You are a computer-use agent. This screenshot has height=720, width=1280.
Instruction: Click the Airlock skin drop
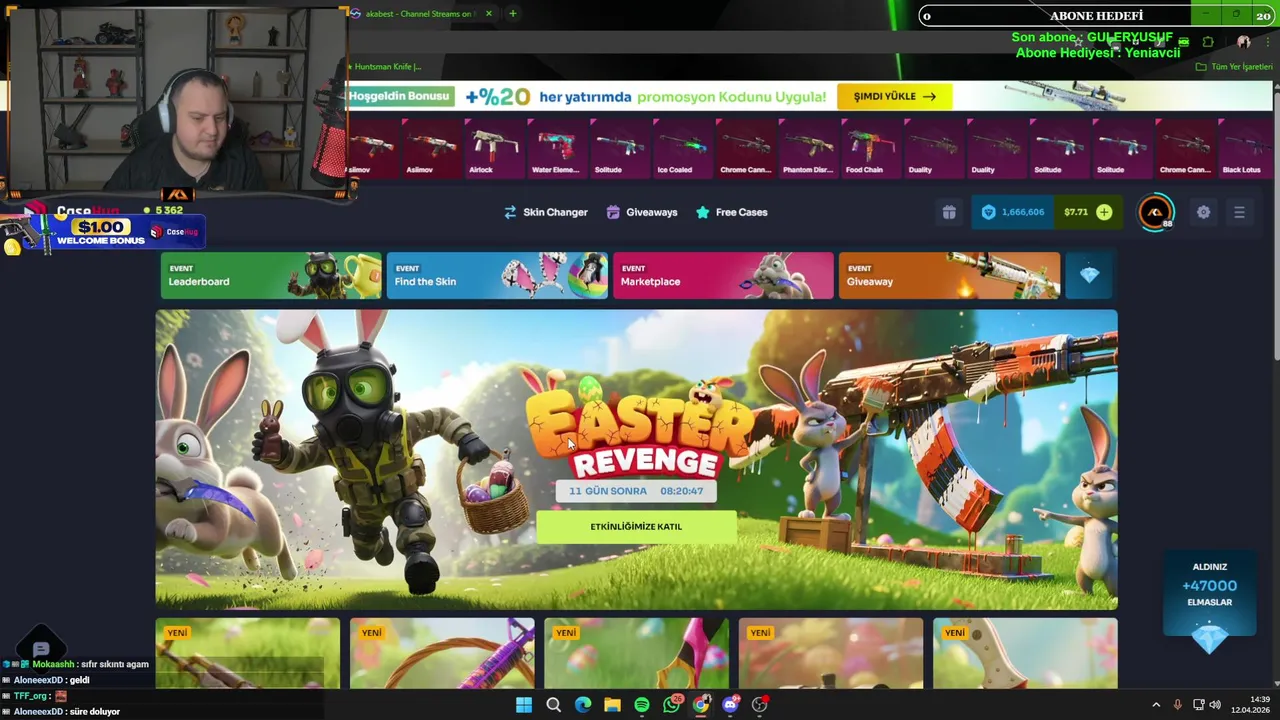[x=494, y=148]
